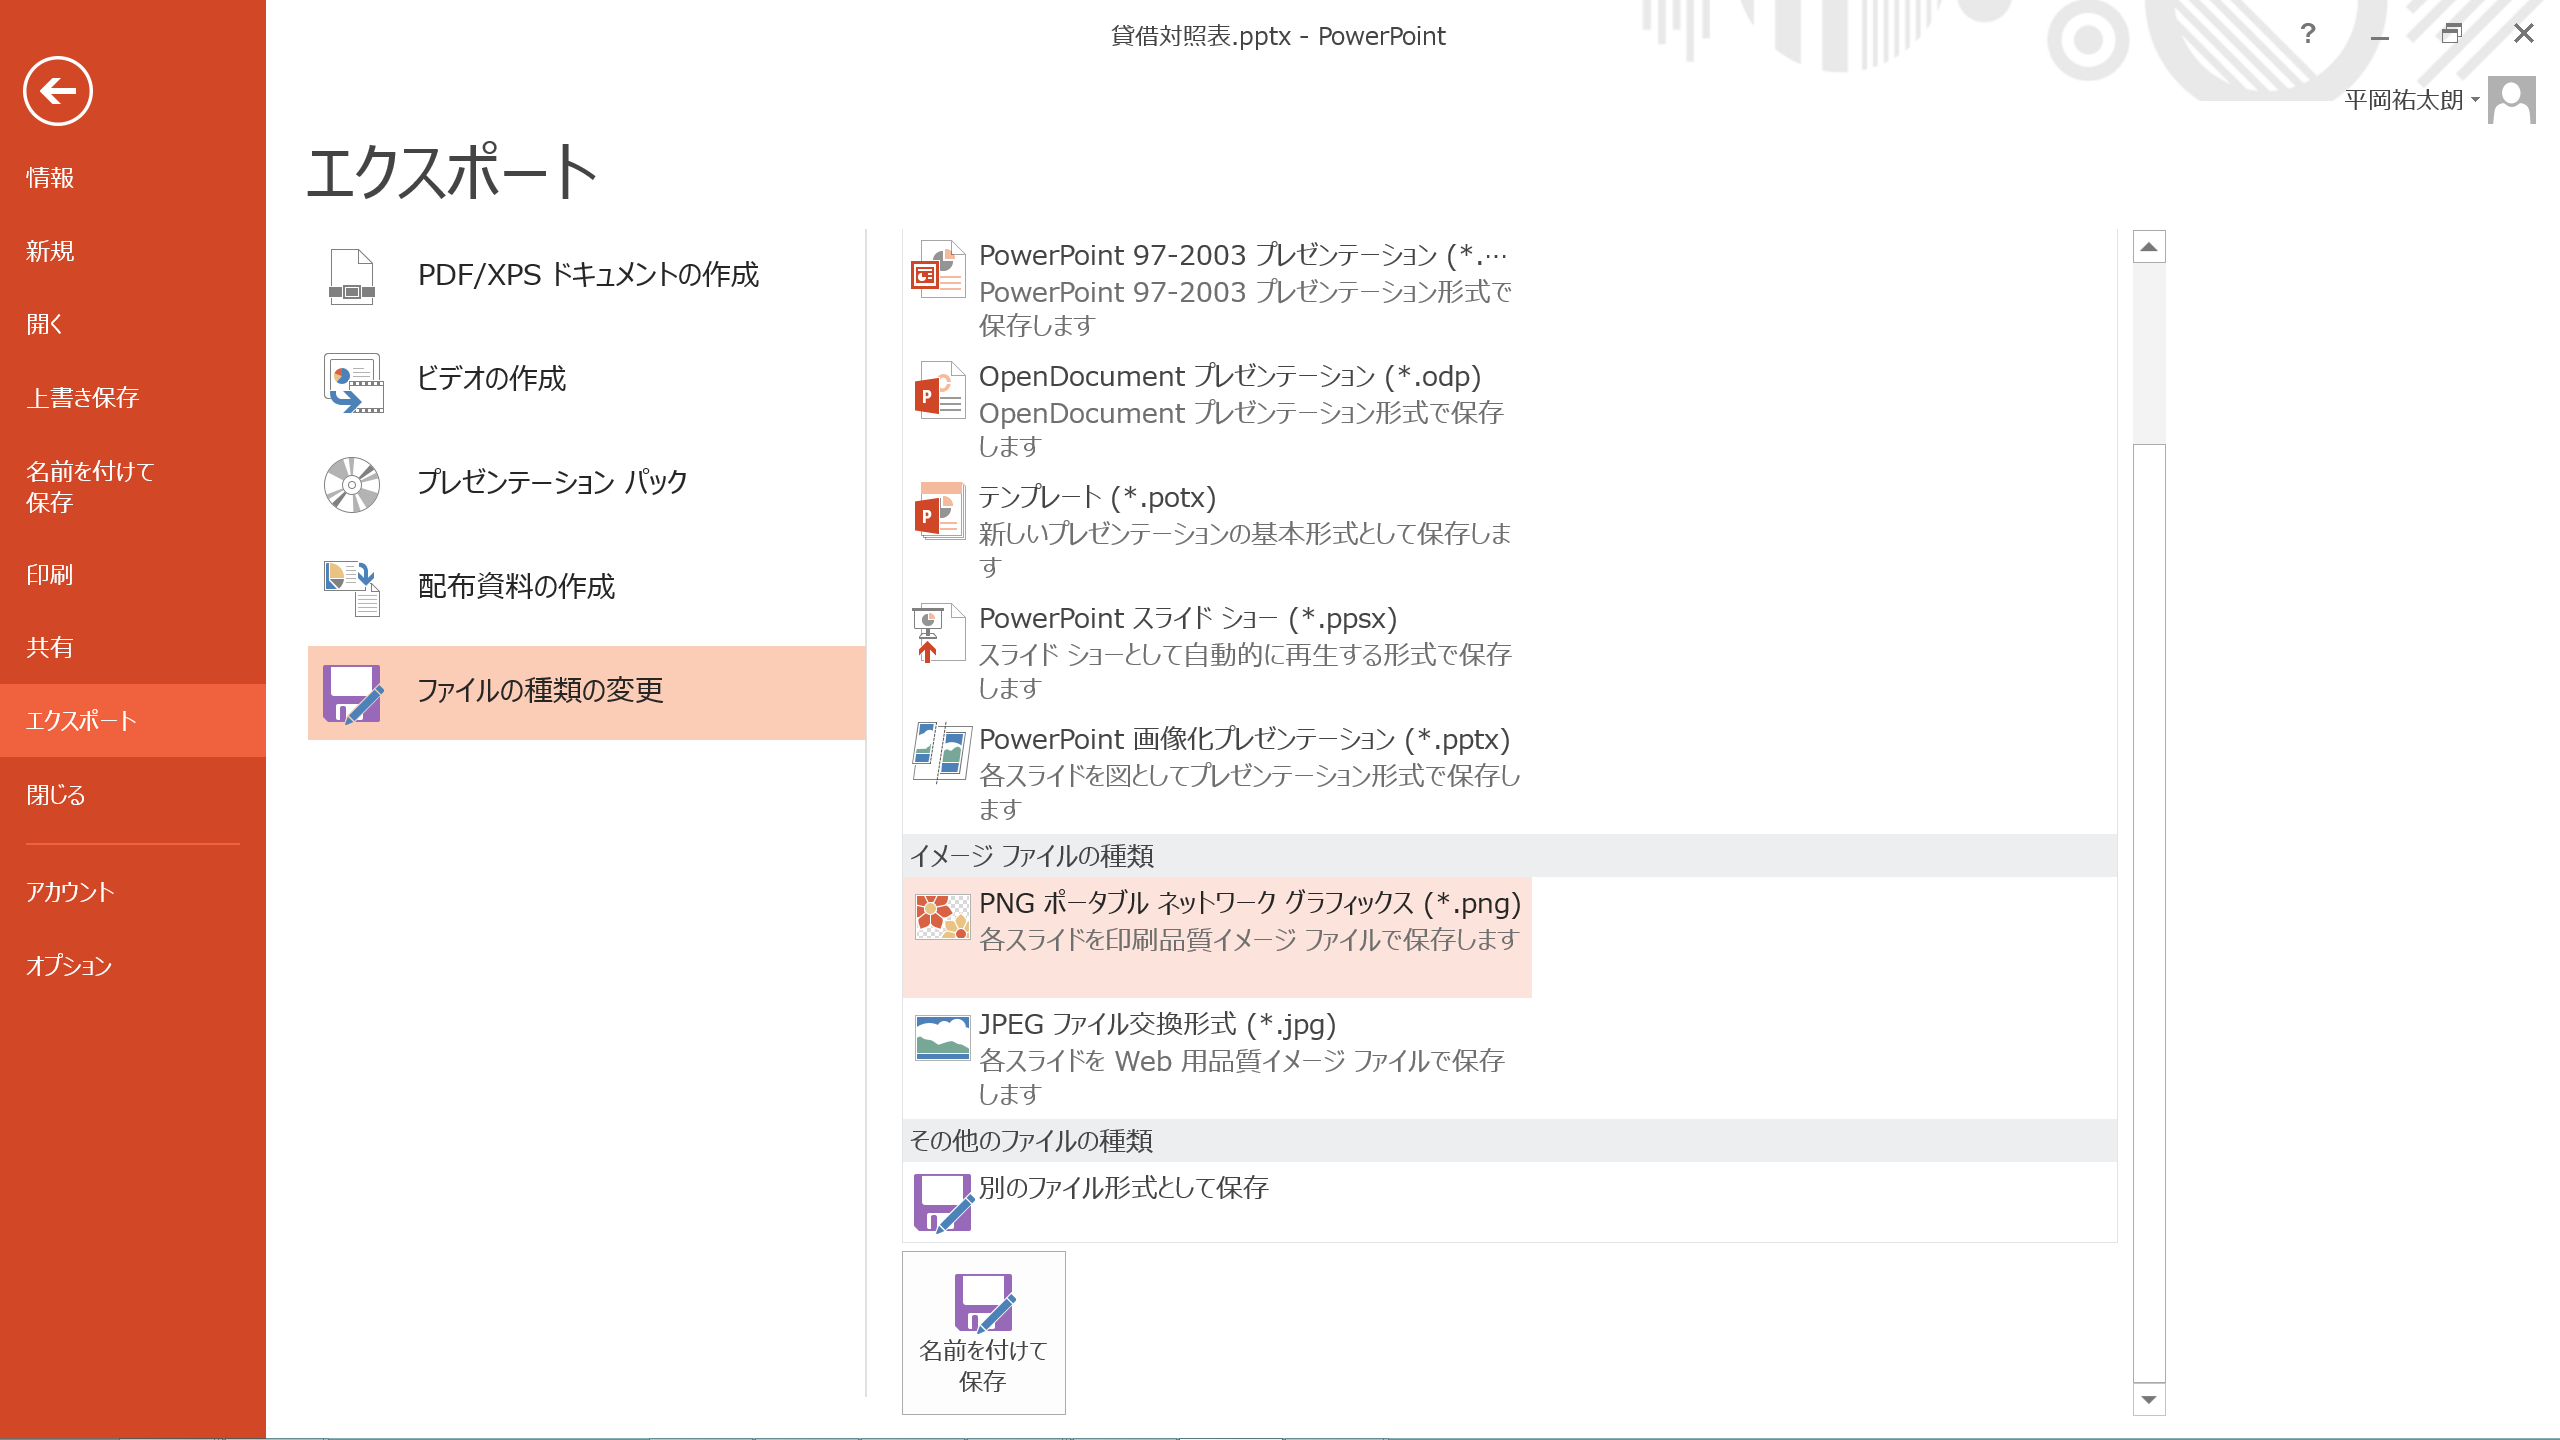Choose 別のファイル形式として保存 option
Image resolution: width=2560 pixels, height=1440 pixels.
(1122, 1188)
